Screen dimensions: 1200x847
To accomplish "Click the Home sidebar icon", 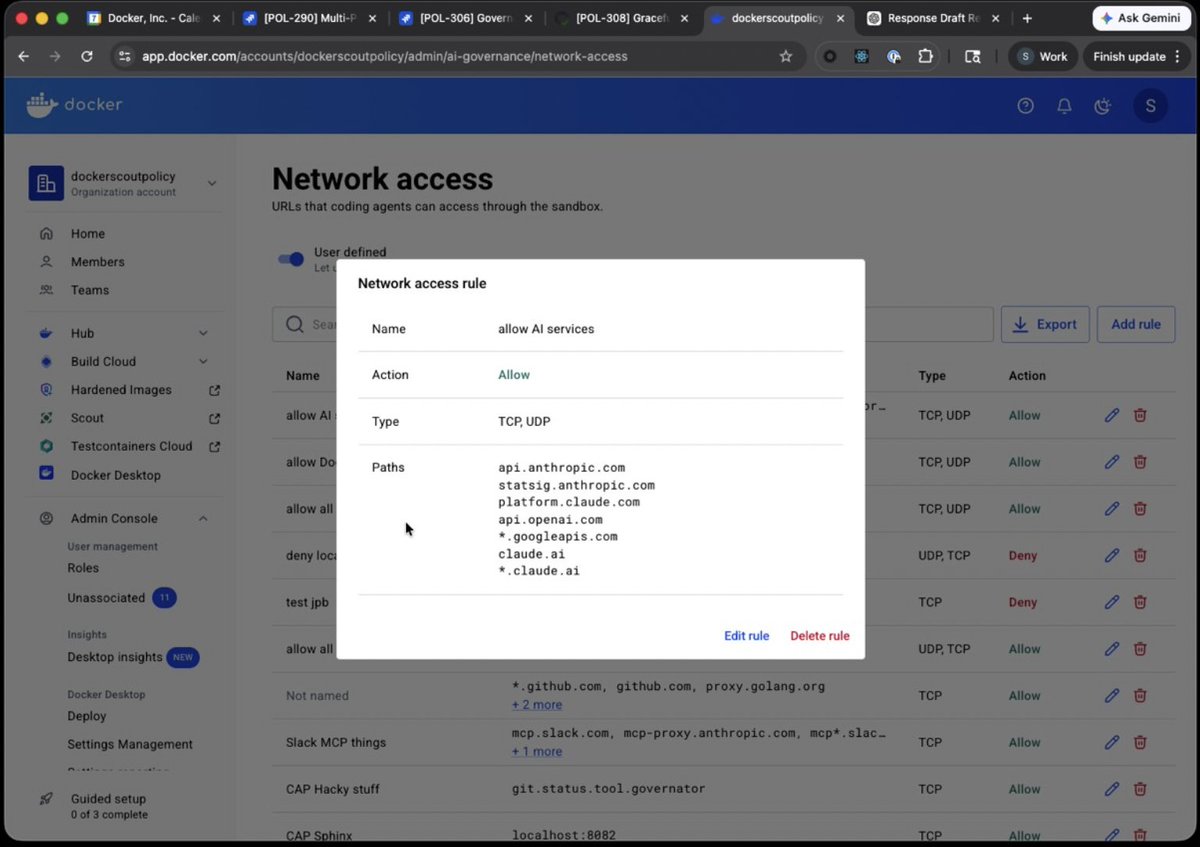I will click(x=46, y=234).
